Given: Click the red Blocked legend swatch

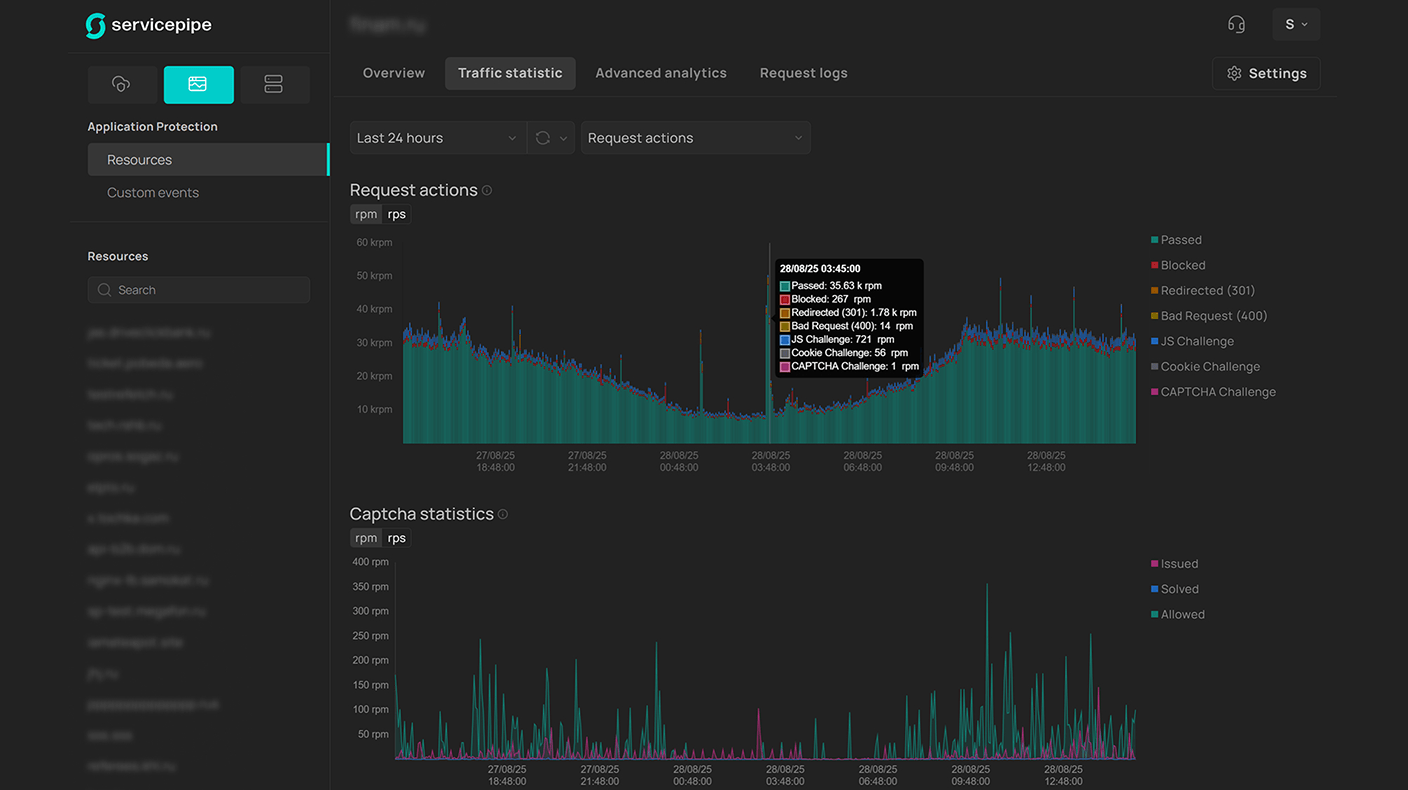Looking at the screenshot, I should click(x=1155, y=266).
